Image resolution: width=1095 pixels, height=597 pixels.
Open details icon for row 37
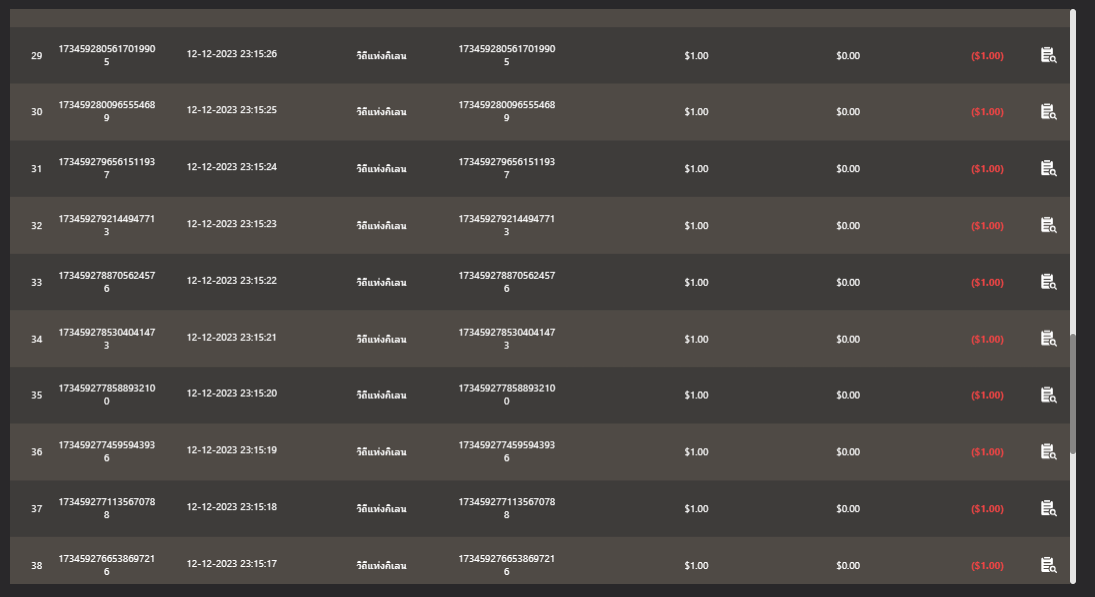(1047, 508)
